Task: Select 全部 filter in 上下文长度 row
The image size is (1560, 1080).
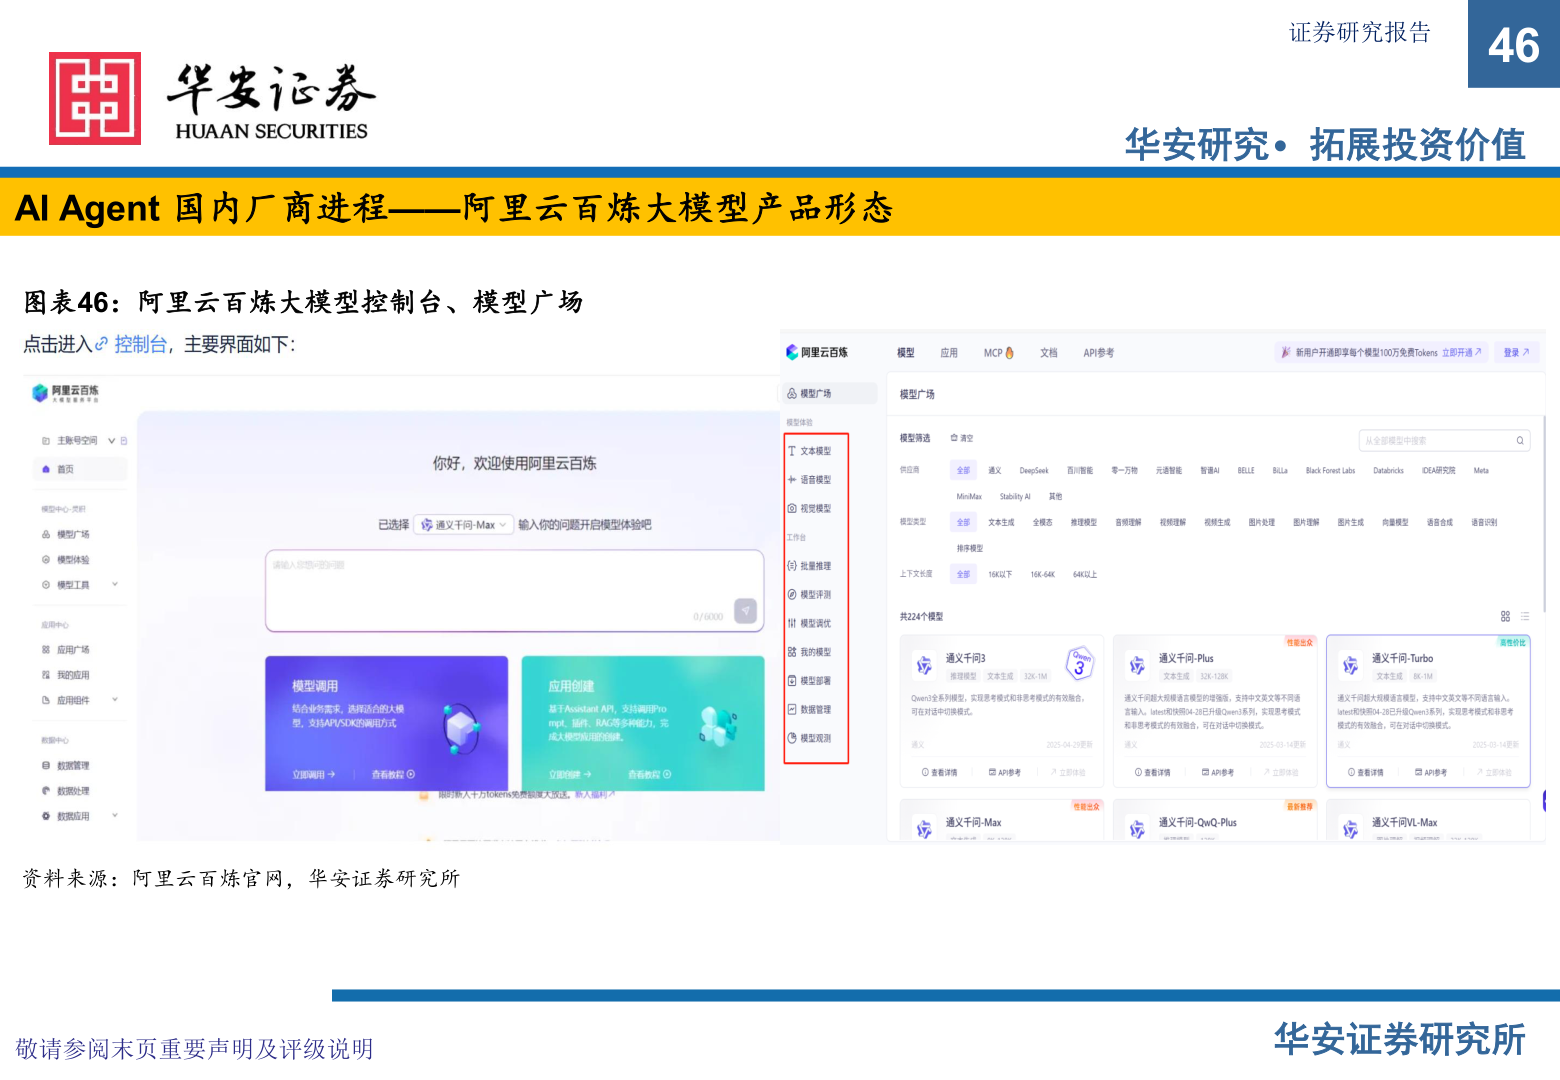Action: [963, 574]
